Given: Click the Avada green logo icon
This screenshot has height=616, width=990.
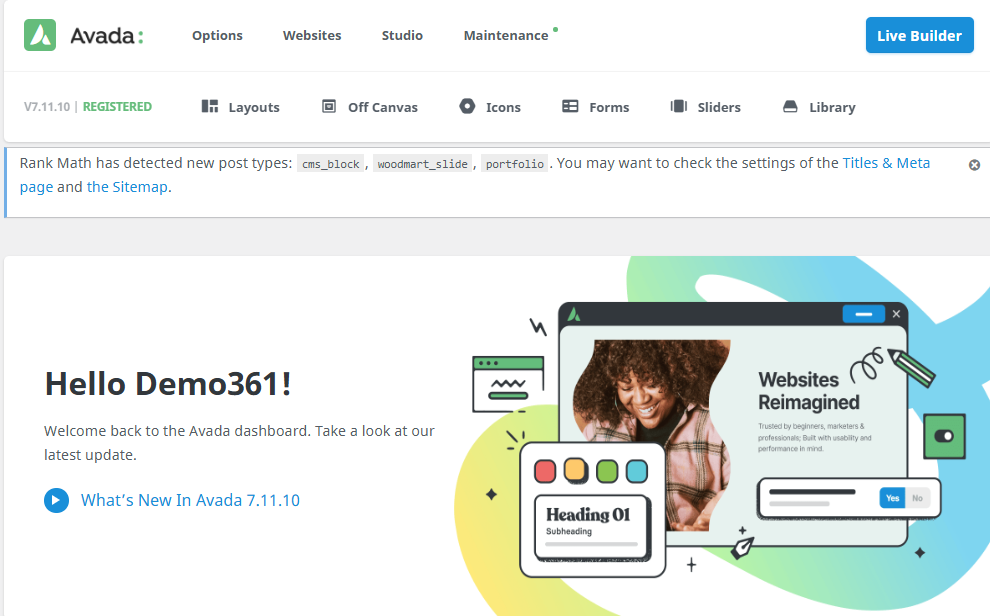Looking at the screenshot, I should coord(40,35).
